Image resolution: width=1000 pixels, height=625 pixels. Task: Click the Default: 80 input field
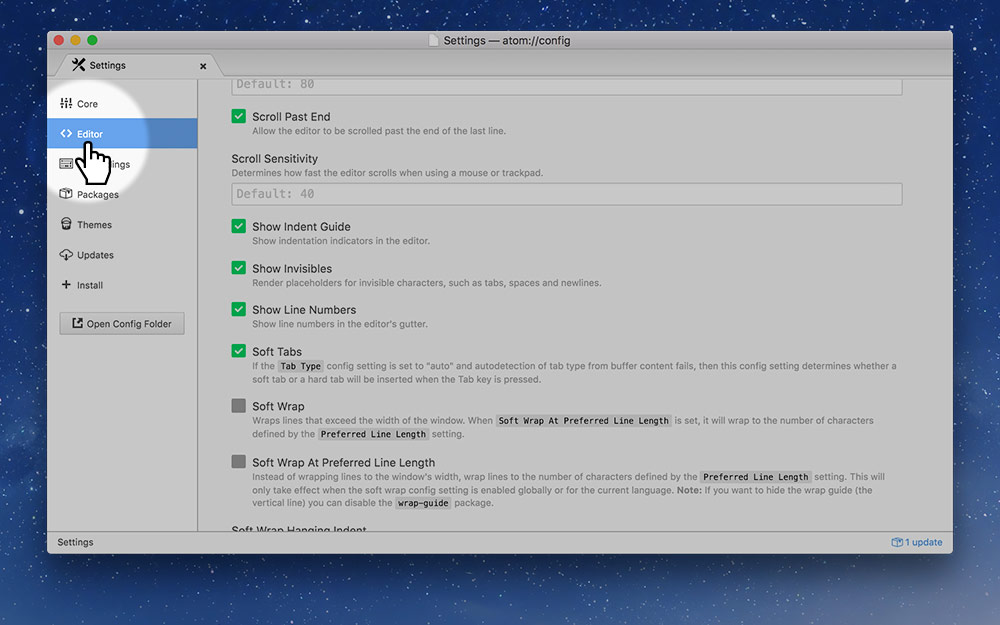(566, 86)
